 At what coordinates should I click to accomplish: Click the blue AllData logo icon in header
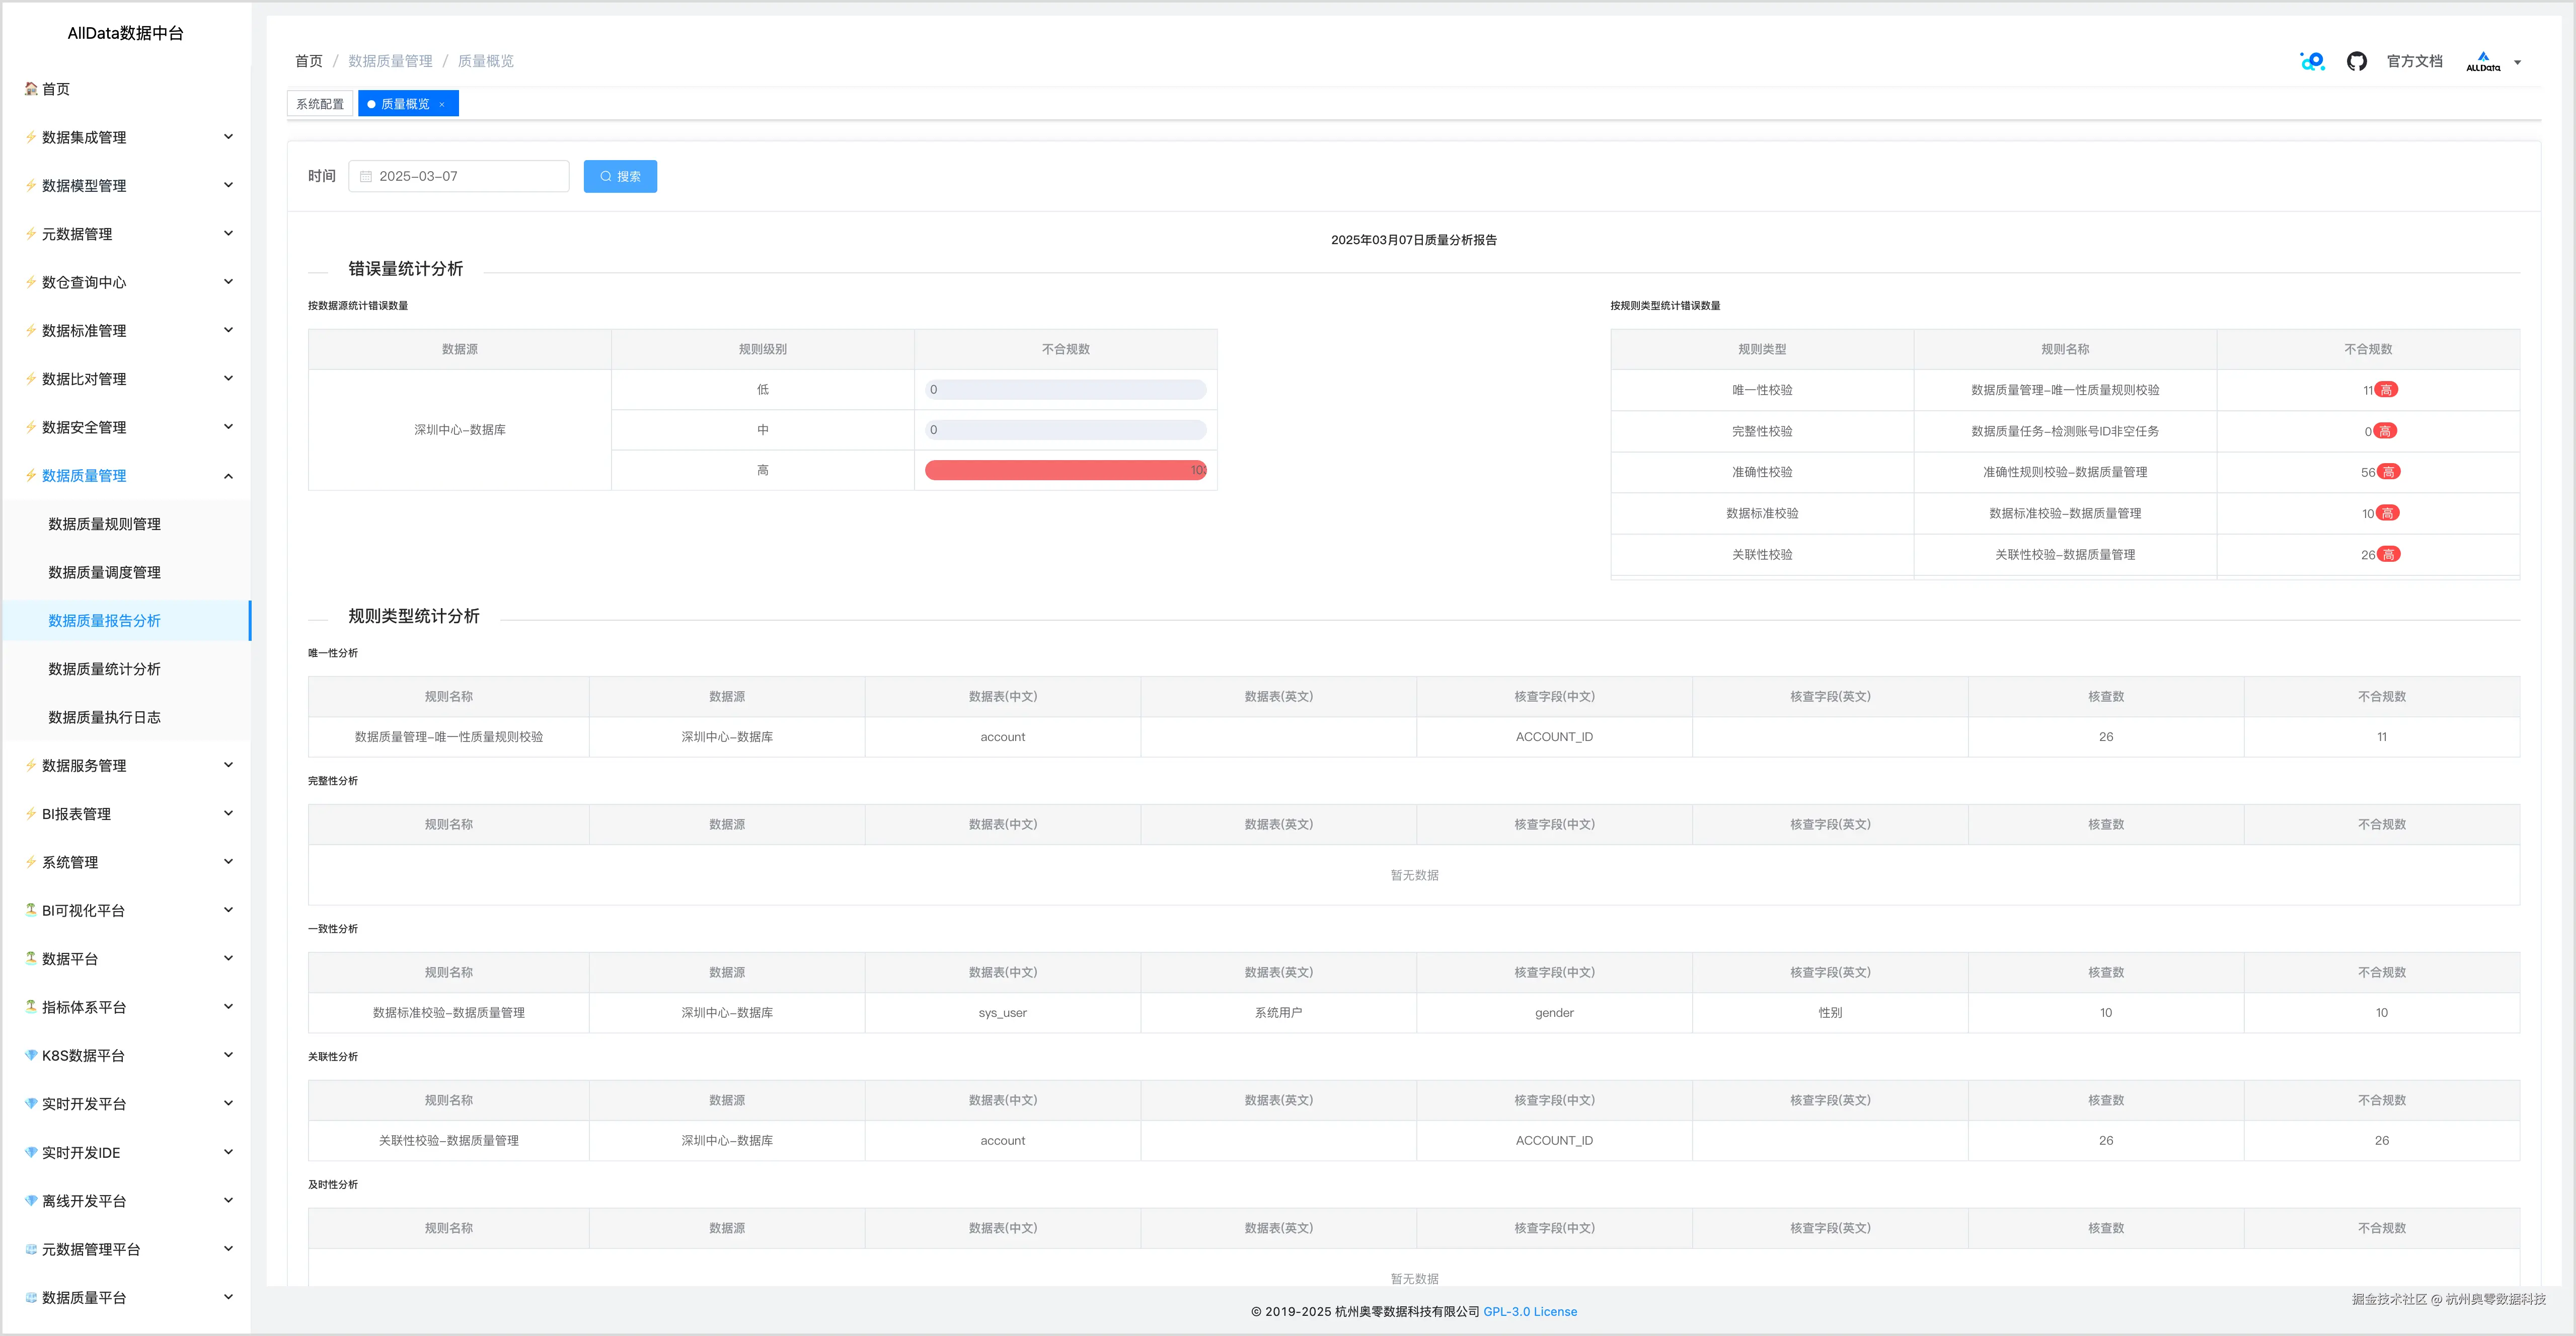click(2312, 61)
